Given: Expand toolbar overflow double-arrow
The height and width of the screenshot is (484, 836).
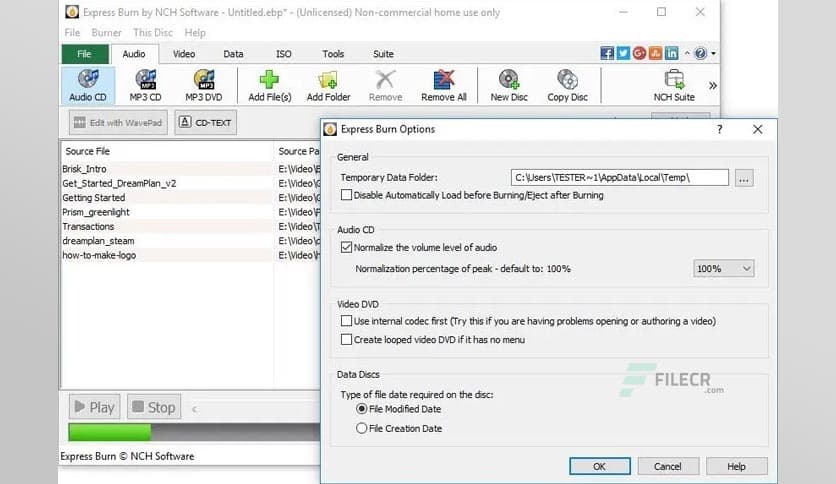Looking at the screenshot, I should click(x=712, y=85).
